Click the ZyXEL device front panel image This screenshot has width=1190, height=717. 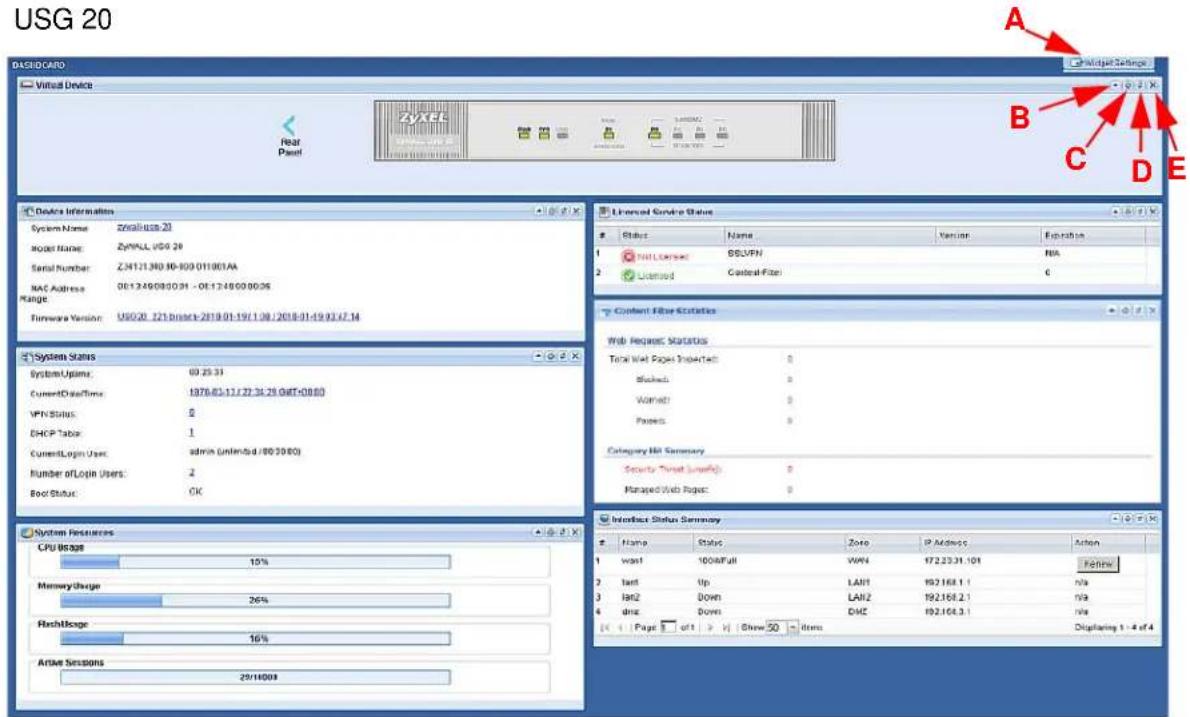[x=604, y=131]
